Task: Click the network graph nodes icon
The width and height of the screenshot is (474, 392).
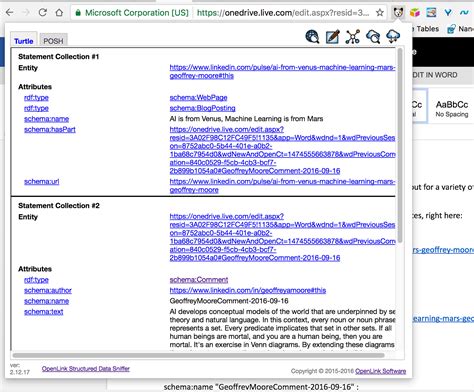Action: click(353, 37)
